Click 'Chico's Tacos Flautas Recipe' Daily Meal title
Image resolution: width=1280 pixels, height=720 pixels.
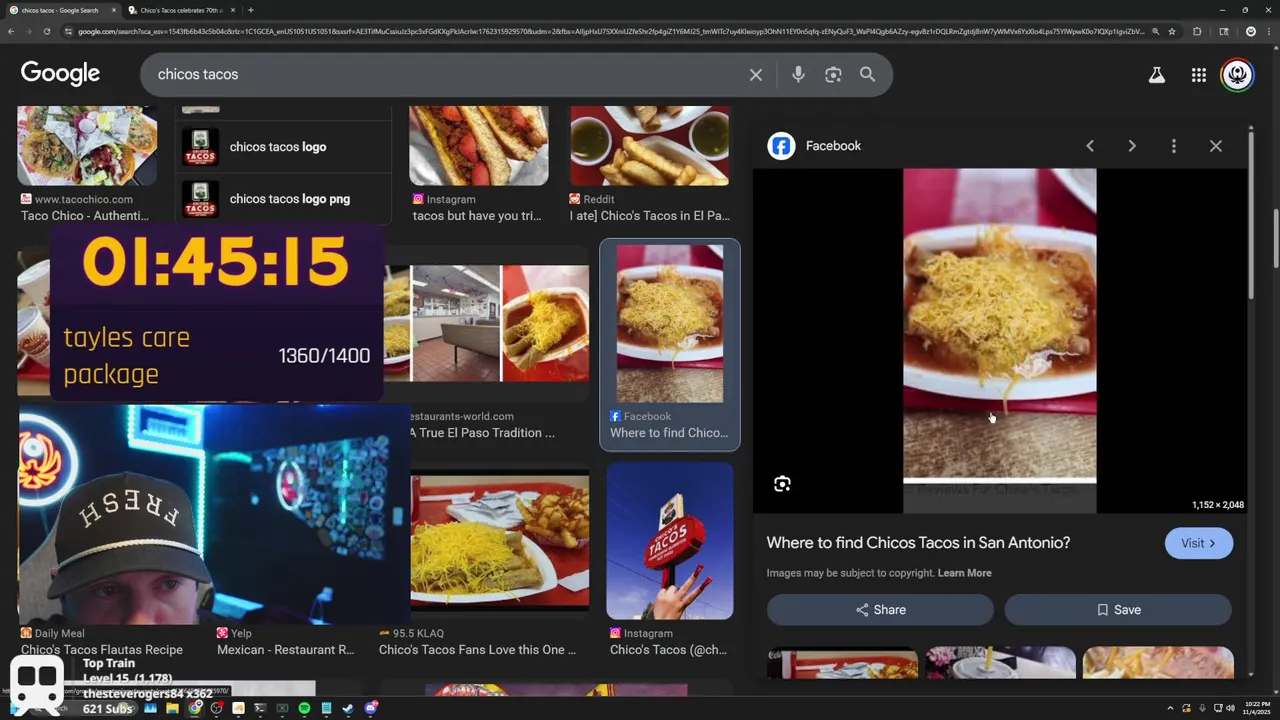[x=102, y=650]
